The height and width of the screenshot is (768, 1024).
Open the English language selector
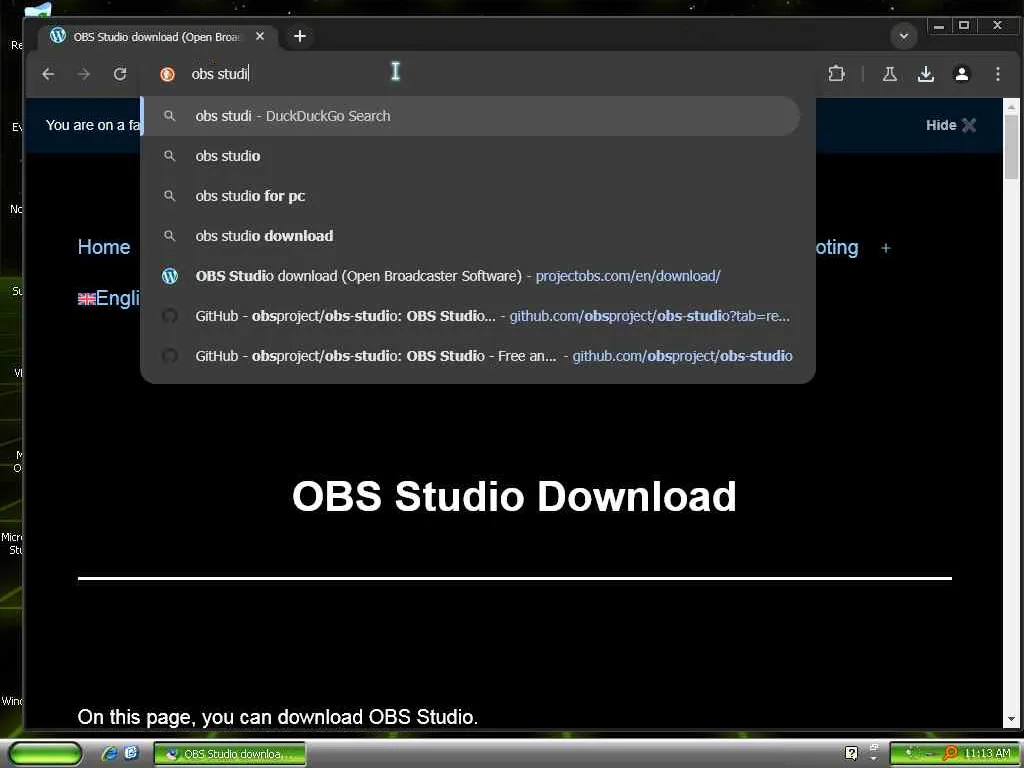pos(108,298)
